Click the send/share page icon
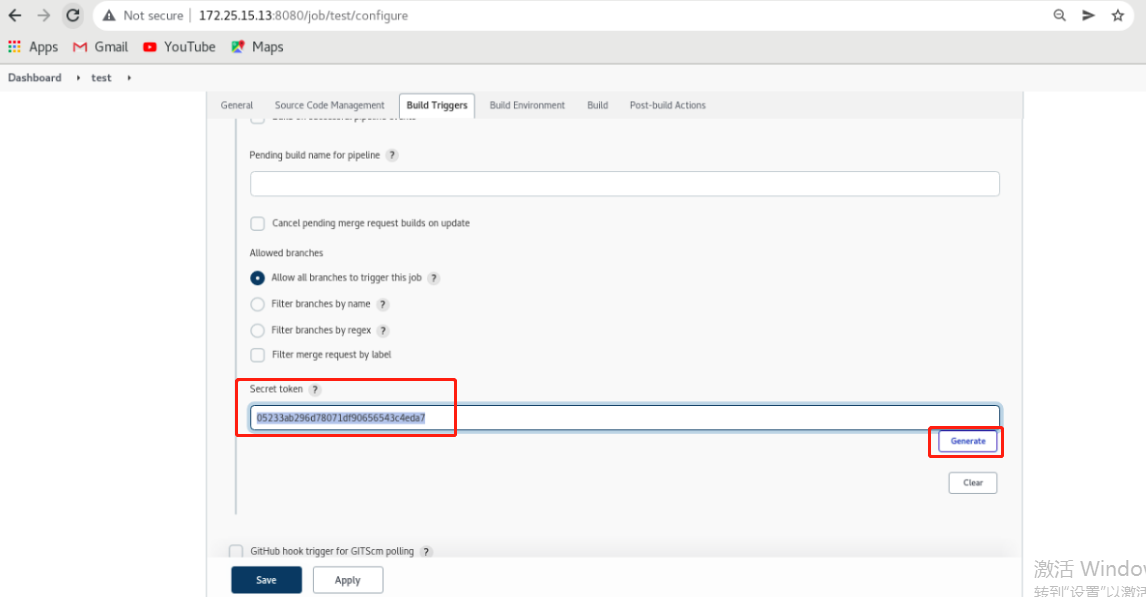 pos(1088,15)
